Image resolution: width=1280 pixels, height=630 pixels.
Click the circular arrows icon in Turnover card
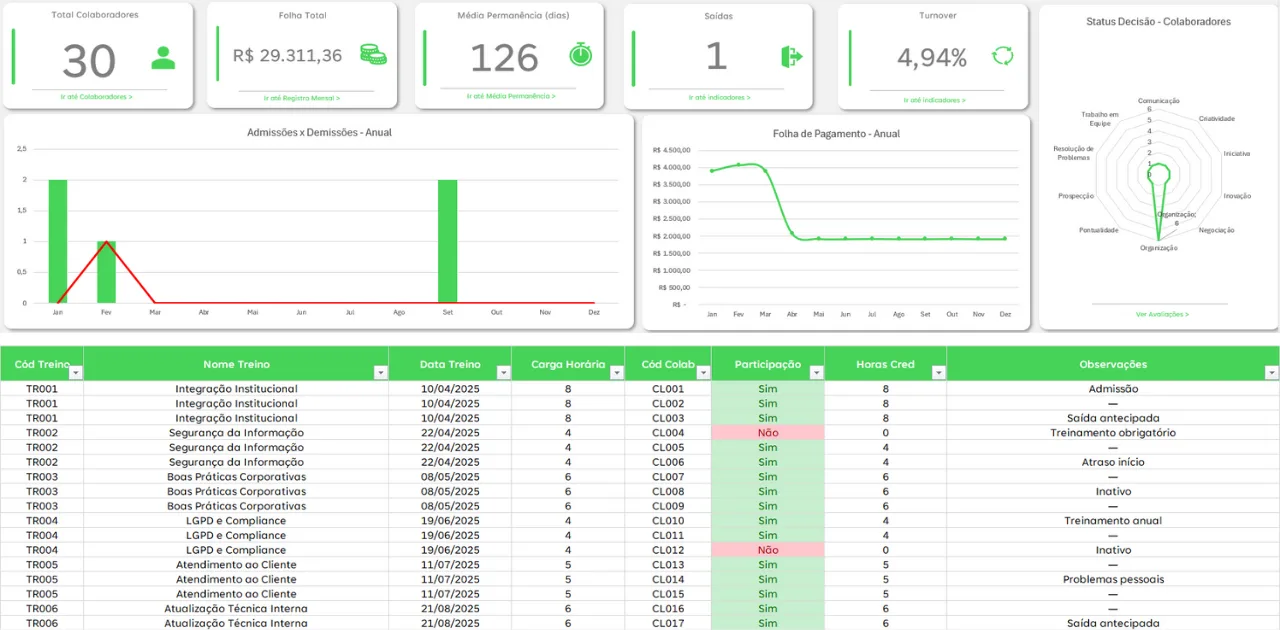(x=1002, y=56)
